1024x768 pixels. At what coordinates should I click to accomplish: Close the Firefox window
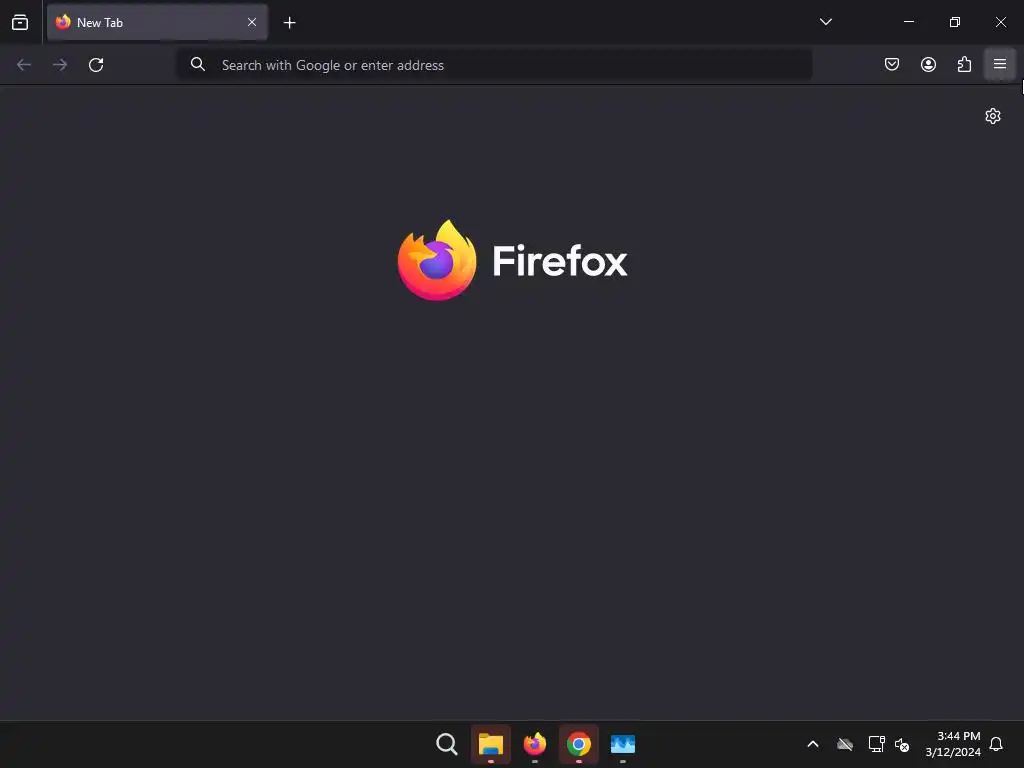point(1000,22)
